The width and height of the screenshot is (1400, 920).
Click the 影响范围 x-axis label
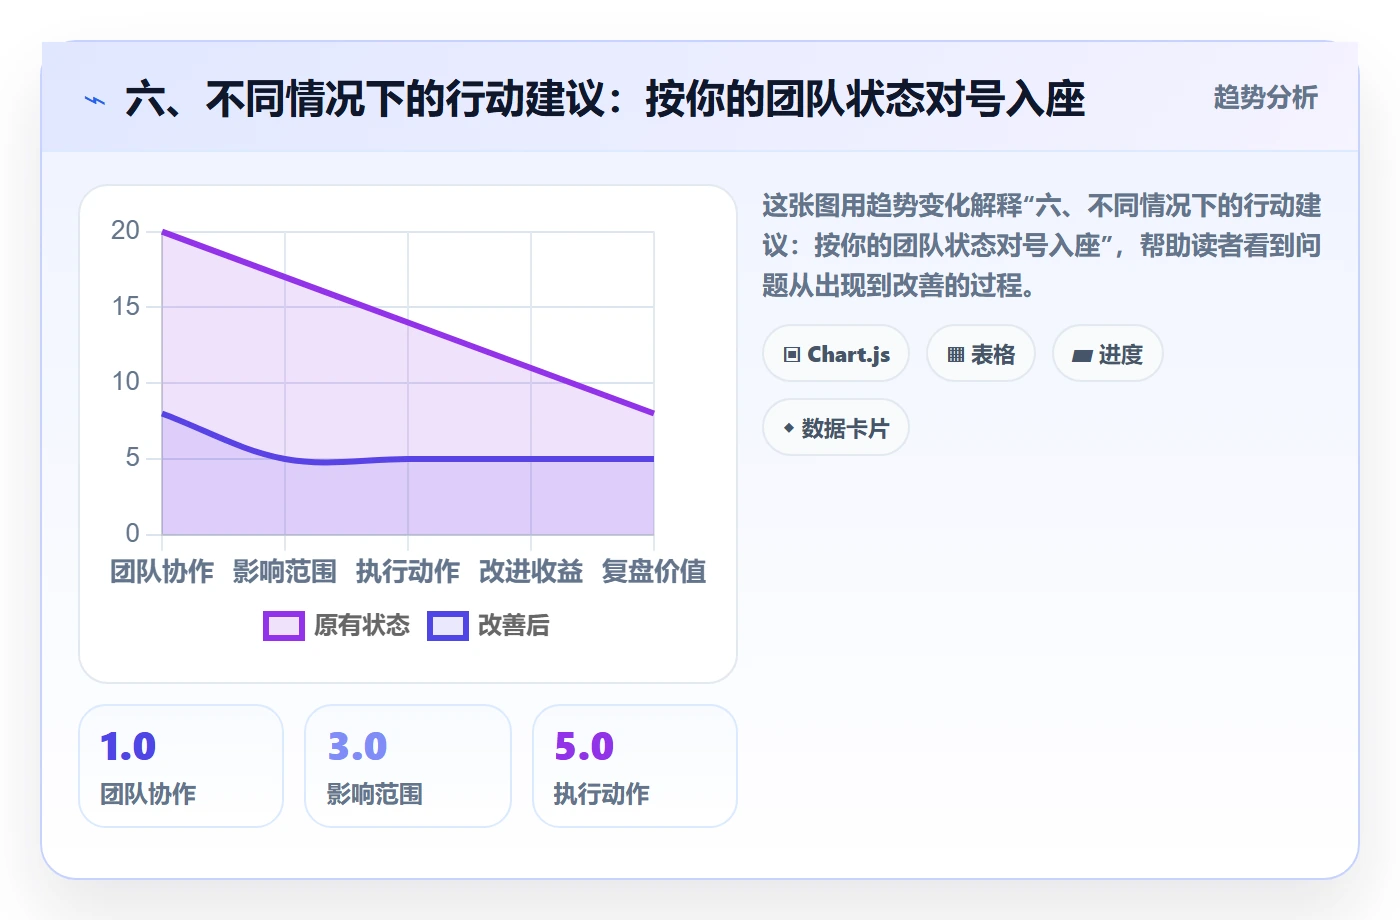pyautogui.click(x=285, y=572)
